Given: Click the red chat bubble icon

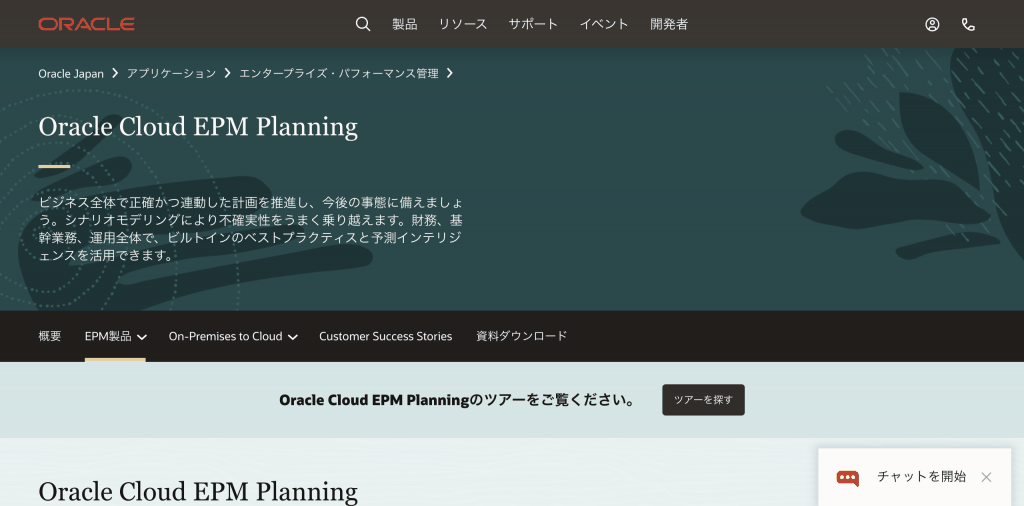Looking at the screenshot, I should tap(848, 478).
